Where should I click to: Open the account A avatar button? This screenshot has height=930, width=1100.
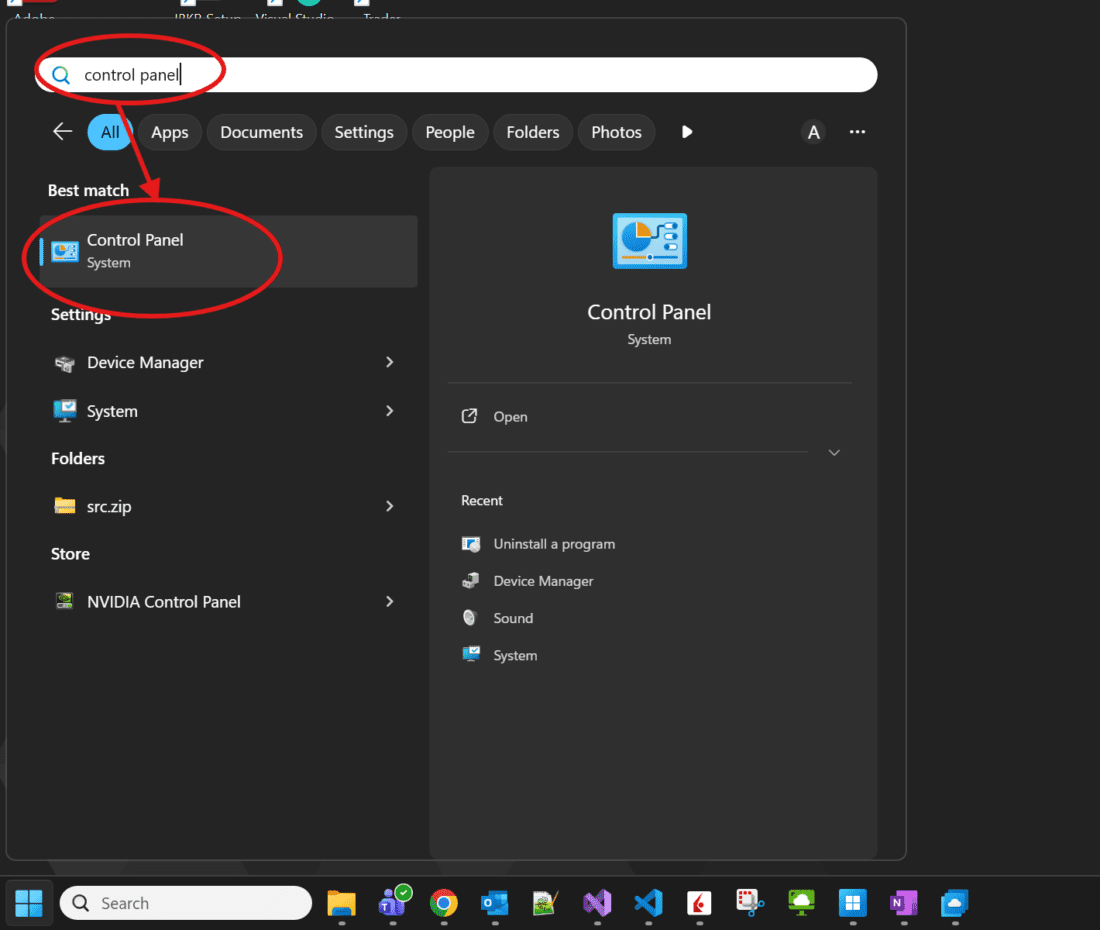tap(813, 132)
